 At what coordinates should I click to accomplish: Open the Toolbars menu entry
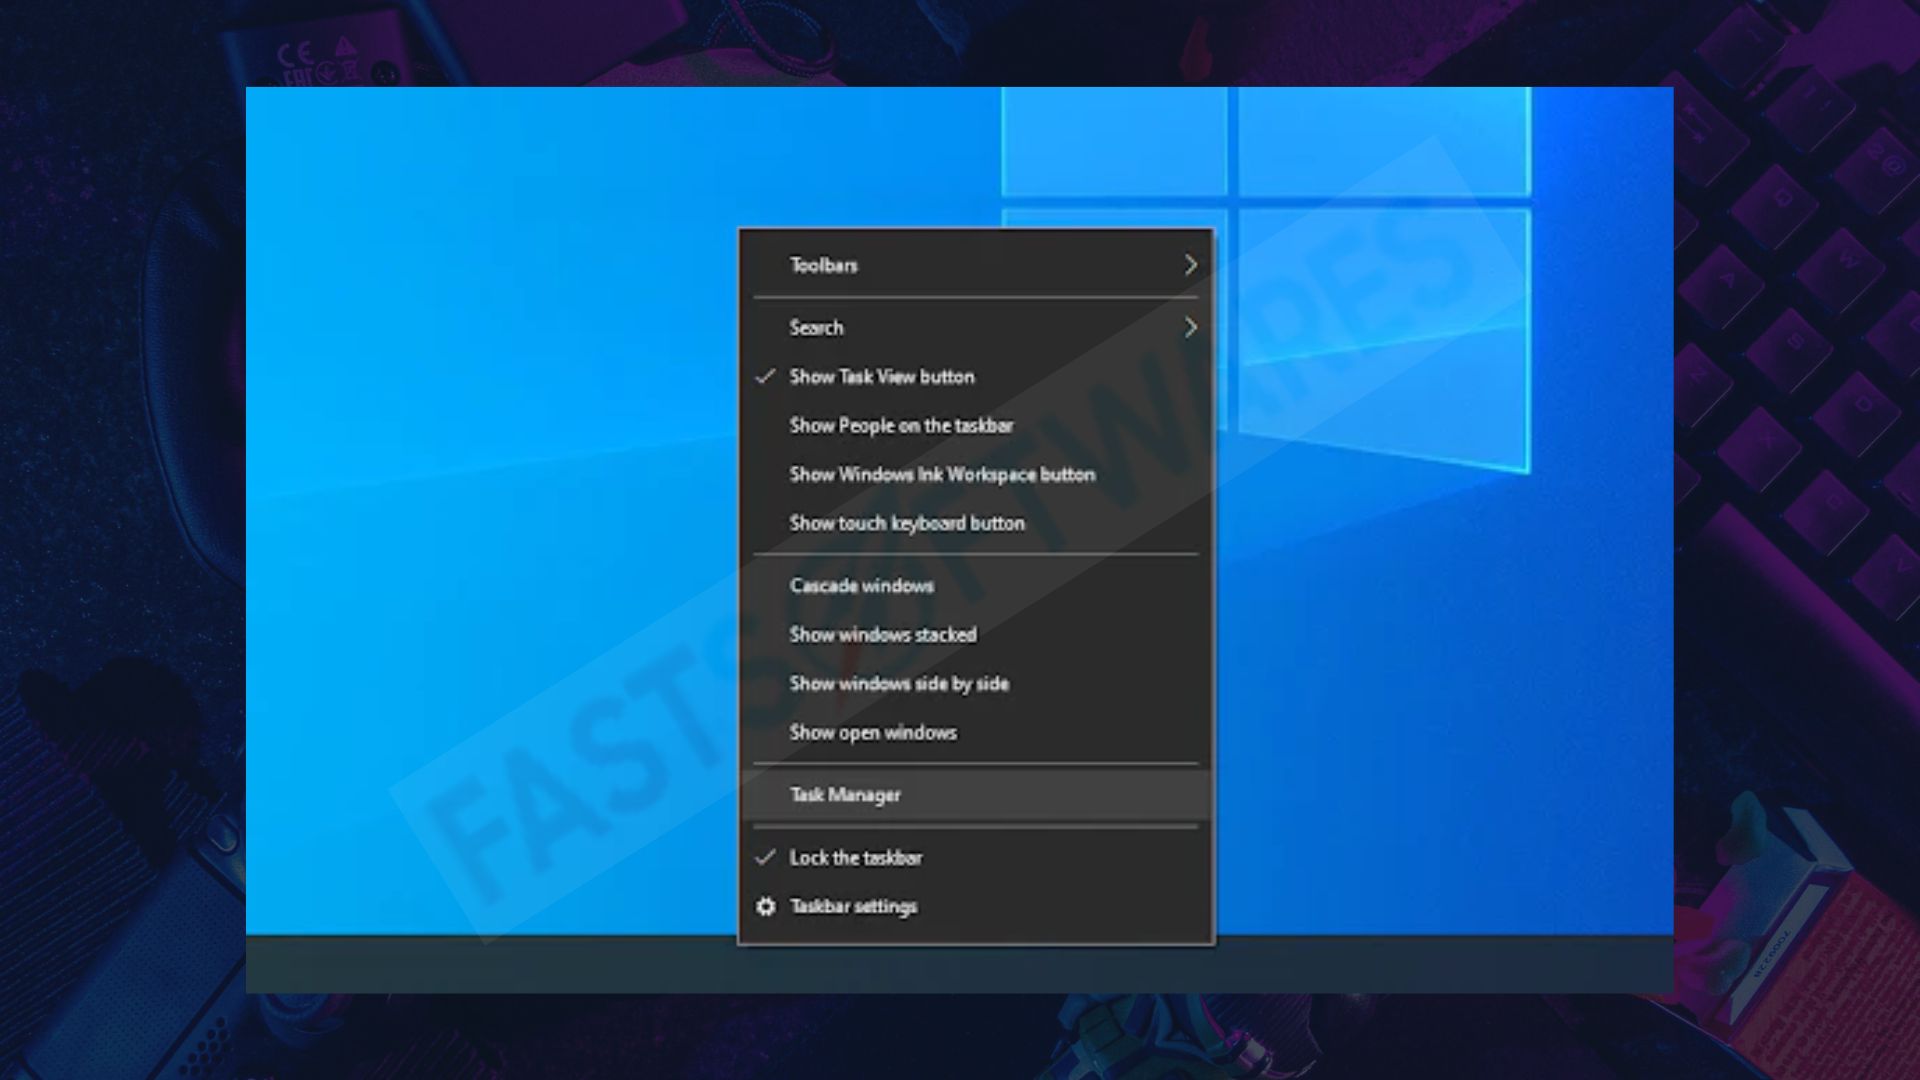pyautogui.click(x=976, y=265)
